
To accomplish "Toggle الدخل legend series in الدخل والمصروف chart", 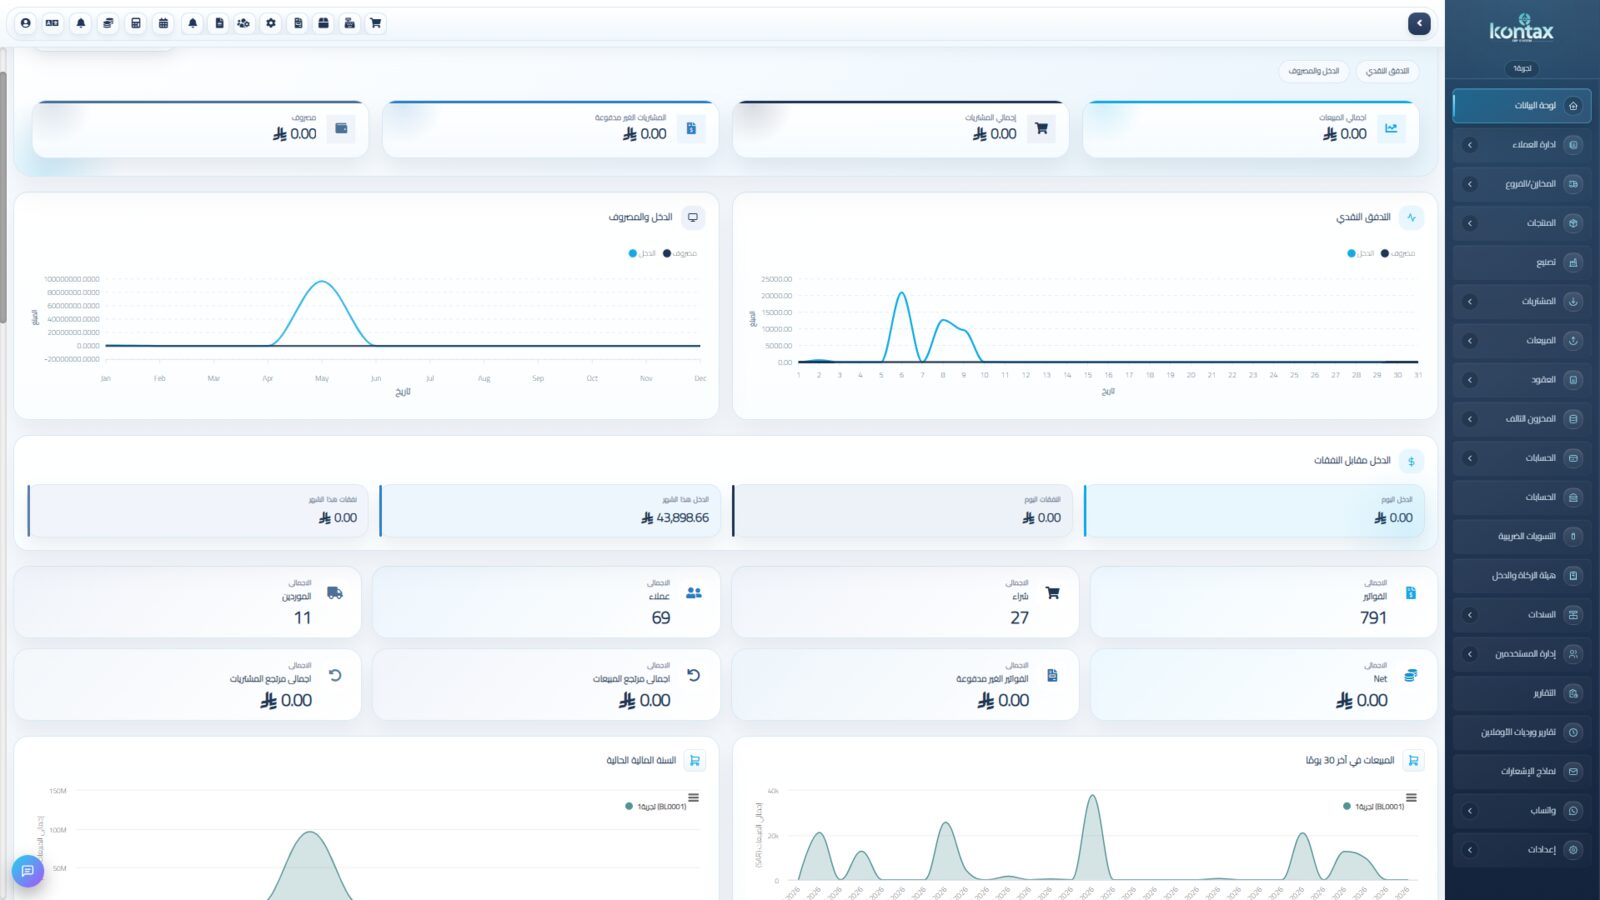I will pyautogui.click(x=642, y=253).
